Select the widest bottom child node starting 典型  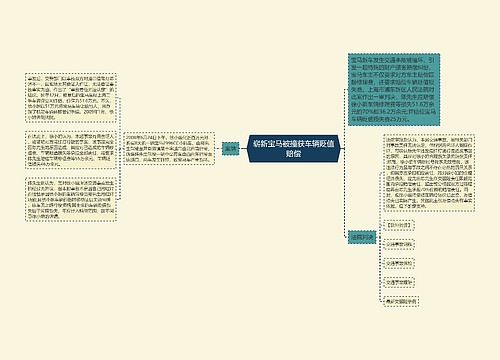point(401,301)
